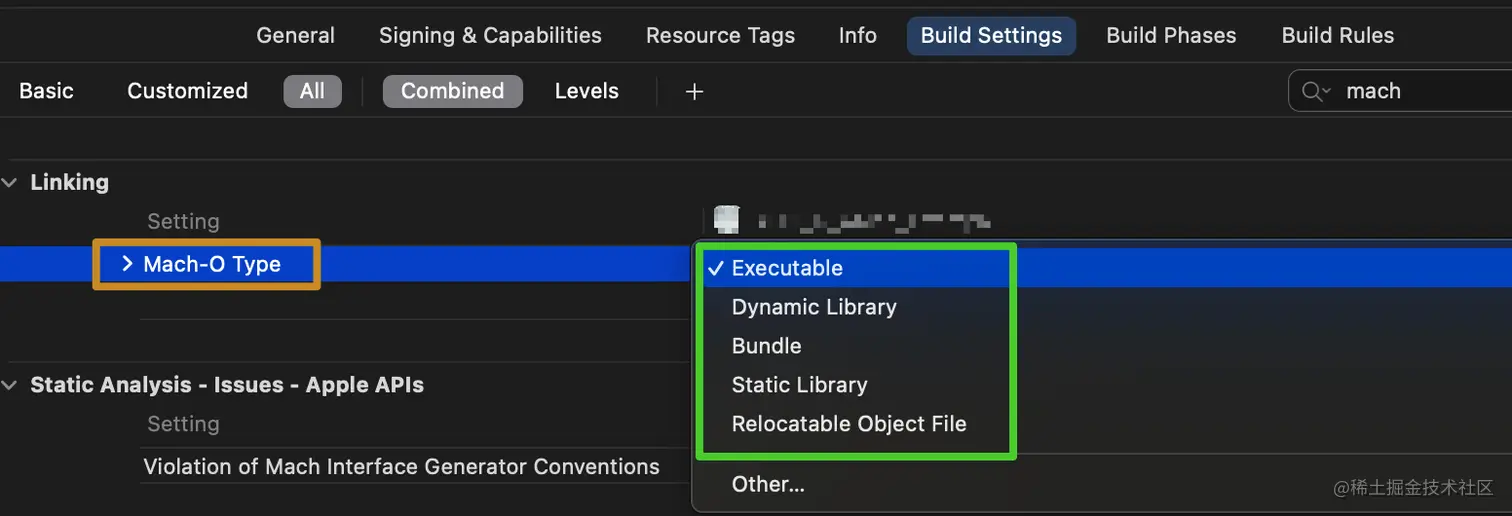This screenshot has width=1512, height=516.
Task: Switch to the Build Rules tab
Action: pyautogui.click(x=1337, y=35)
